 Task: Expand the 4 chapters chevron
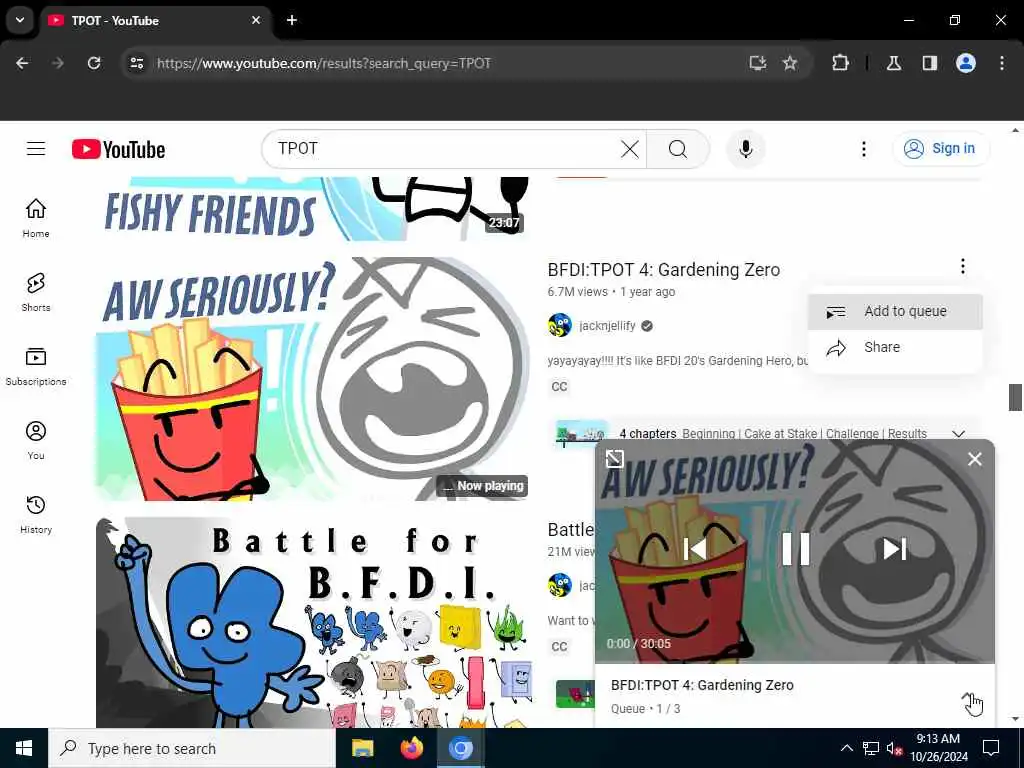click(958, 434)
